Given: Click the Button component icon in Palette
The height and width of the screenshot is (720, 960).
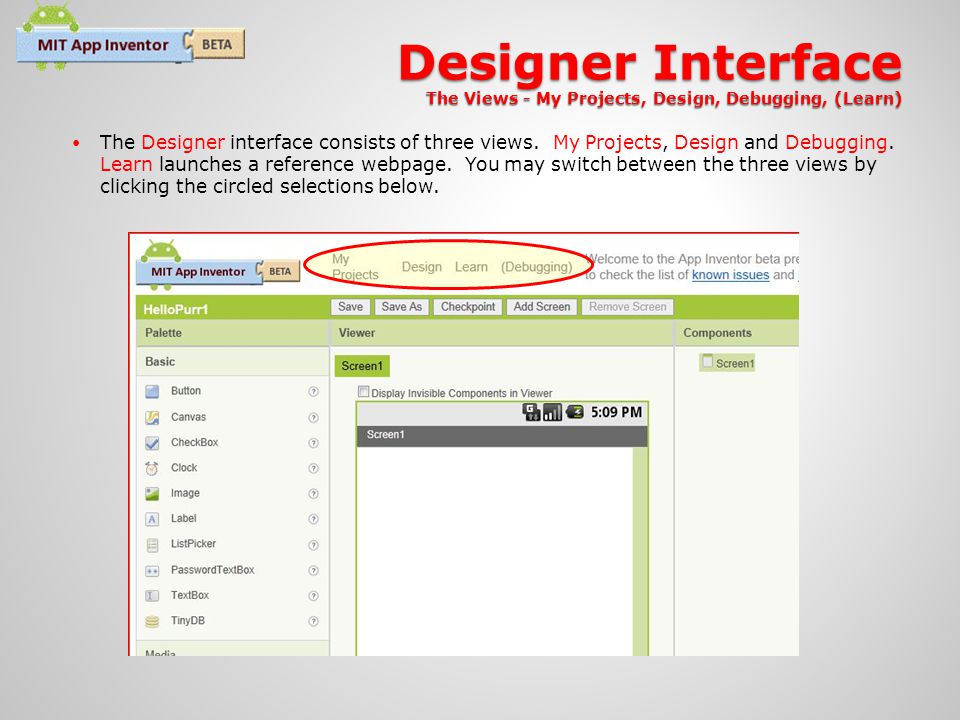Looking at the screenshot, I should (x=152, y=391).
